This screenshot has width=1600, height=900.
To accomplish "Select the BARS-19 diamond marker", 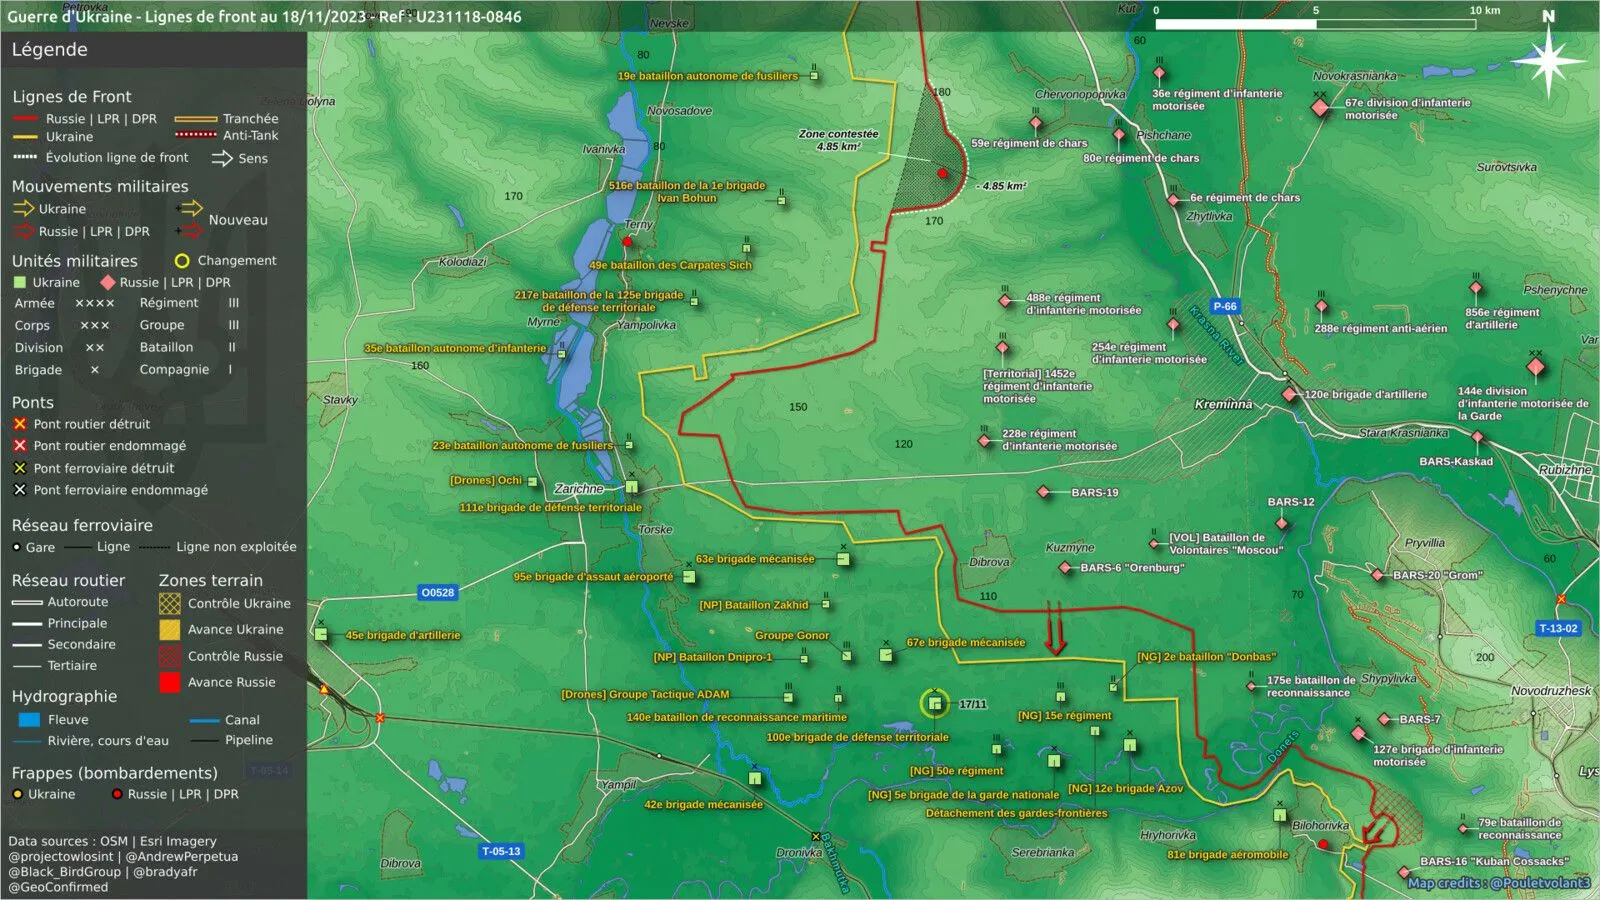I will pos(1043,492).
